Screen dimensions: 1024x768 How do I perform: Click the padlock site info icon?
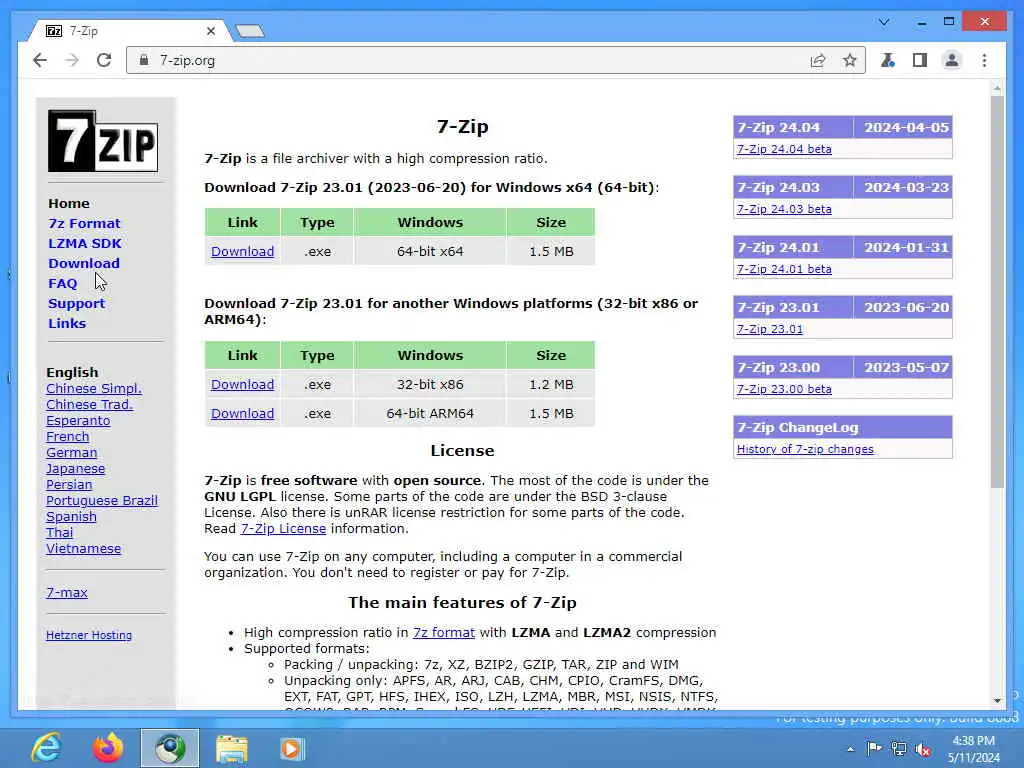point(144,60)
